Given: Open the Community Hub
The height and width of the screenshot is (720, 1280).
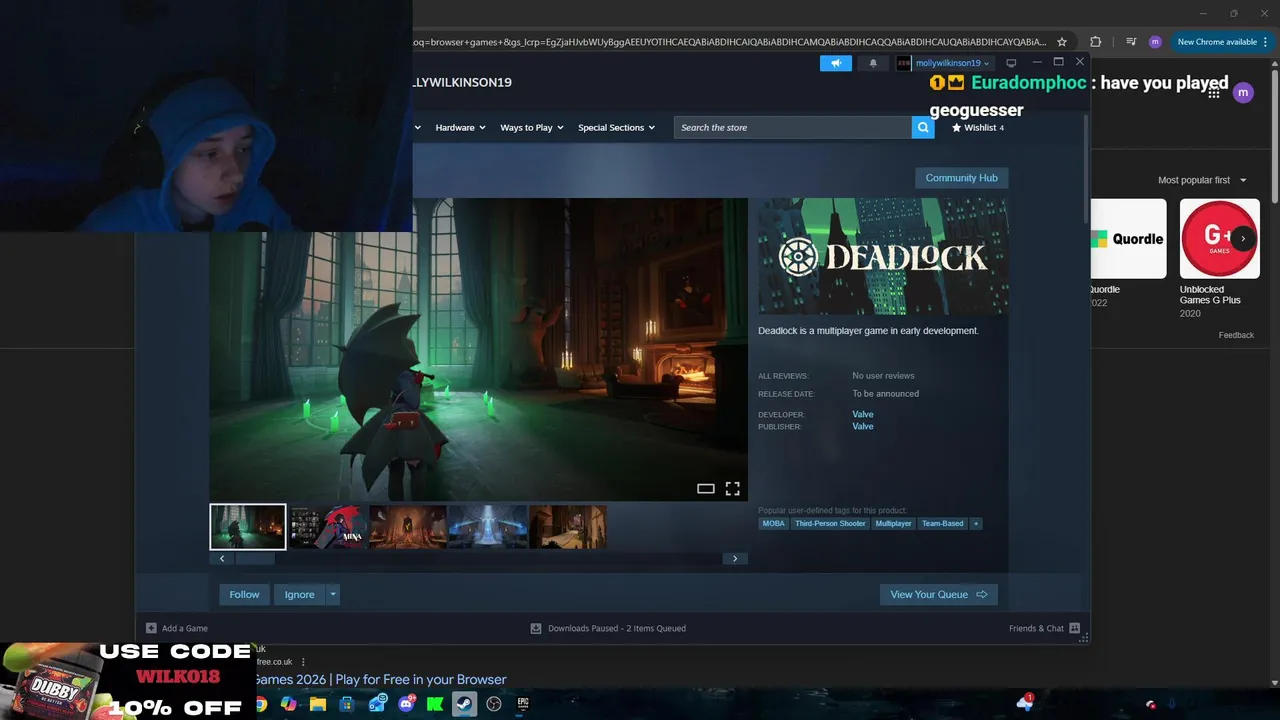Looking at the screenshot, I should point(961,178).
